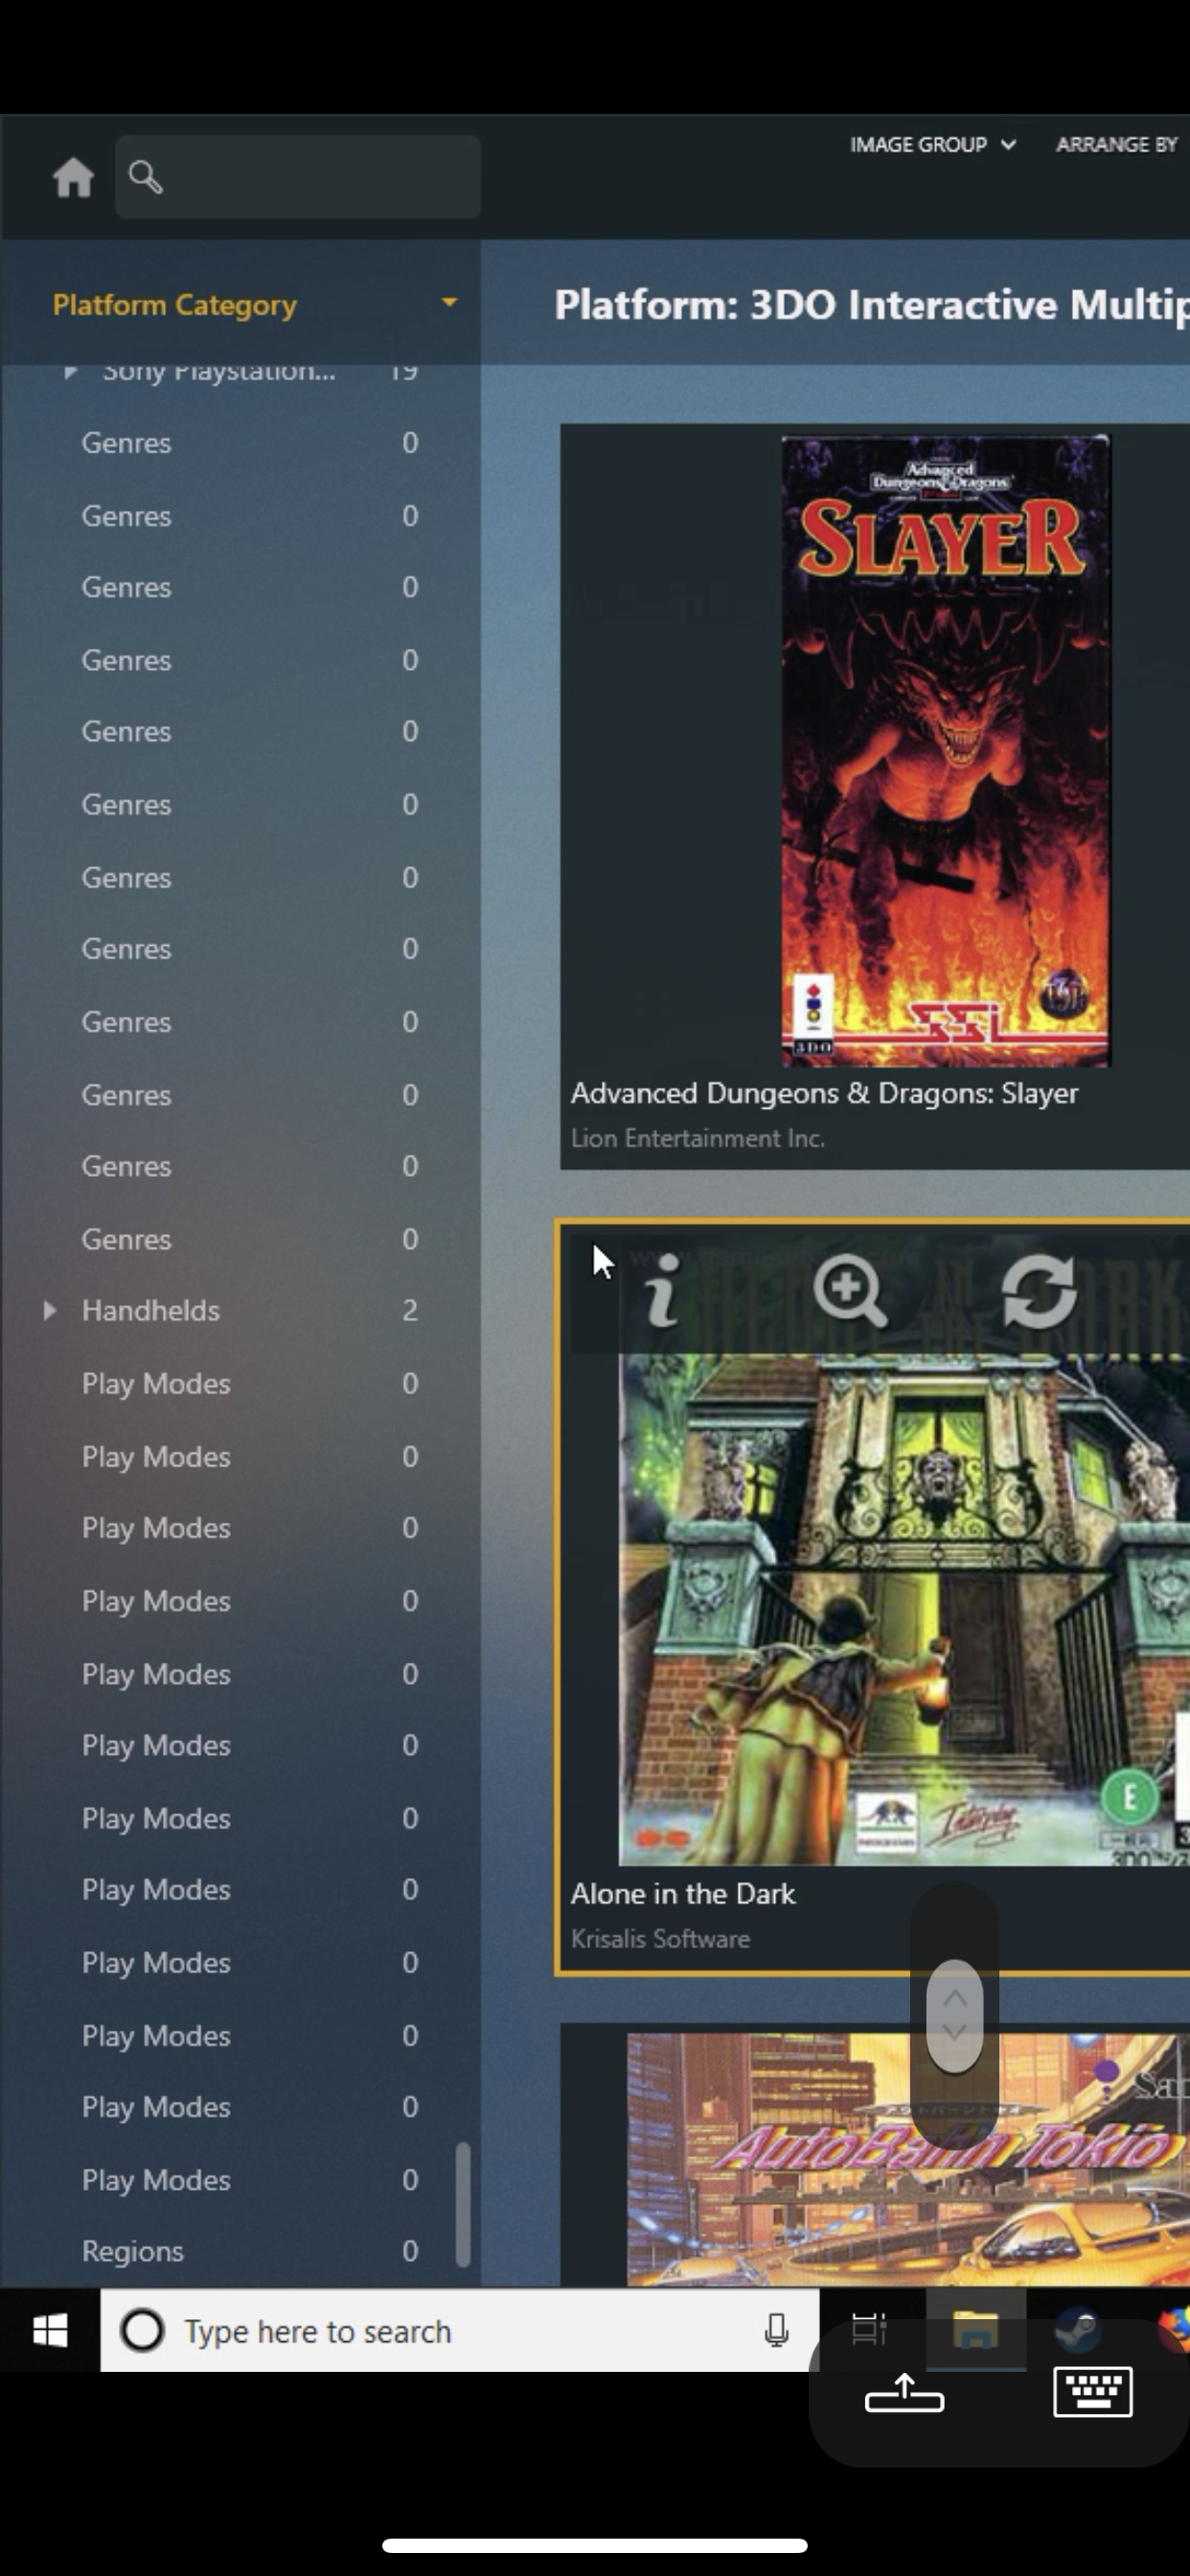
Task: Show the on-screen keyboard overlay
Action: point(1092,2391)
